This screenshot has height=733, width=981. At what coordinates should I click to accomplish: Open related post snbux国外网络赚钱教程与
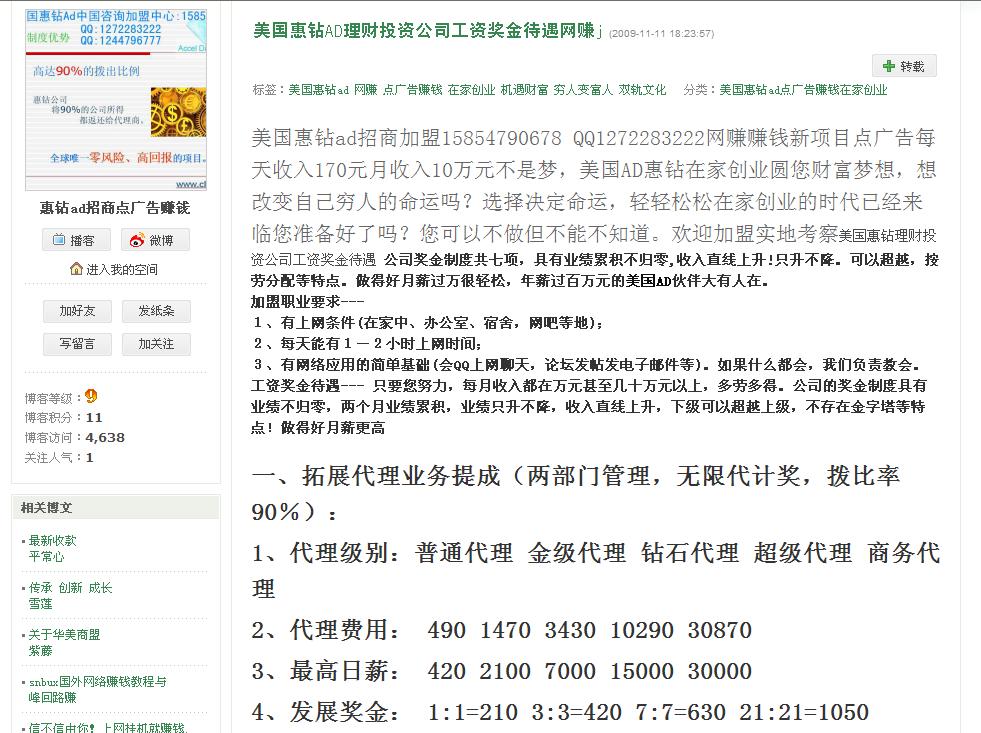pos(98,681)
